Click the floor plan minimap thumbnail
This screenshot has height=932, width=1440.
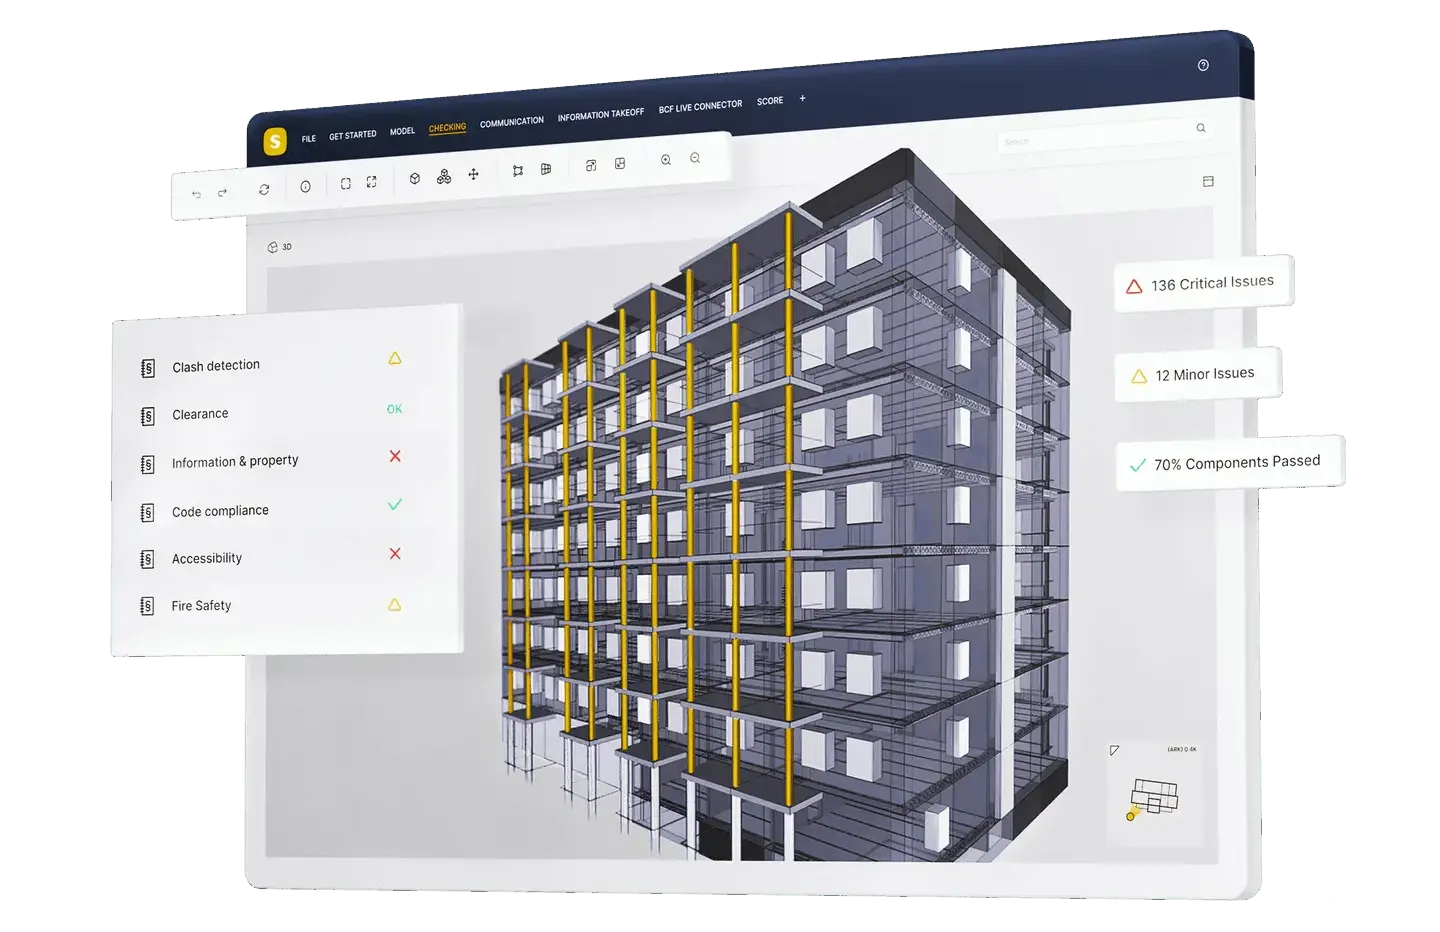(x=1154, y=798)
